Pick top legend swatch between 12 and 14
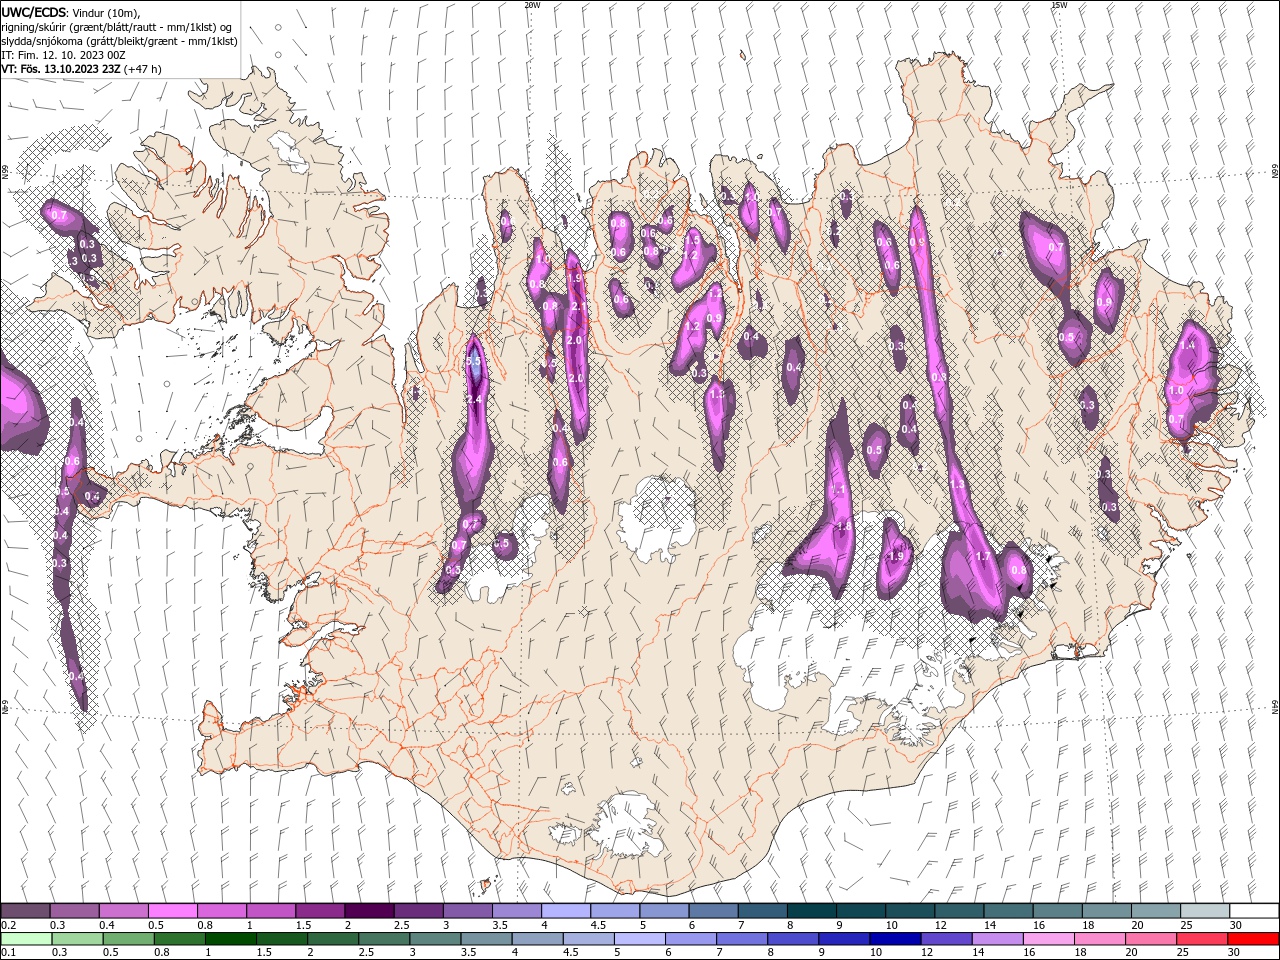1280x960 pixels. click(958, 911)
